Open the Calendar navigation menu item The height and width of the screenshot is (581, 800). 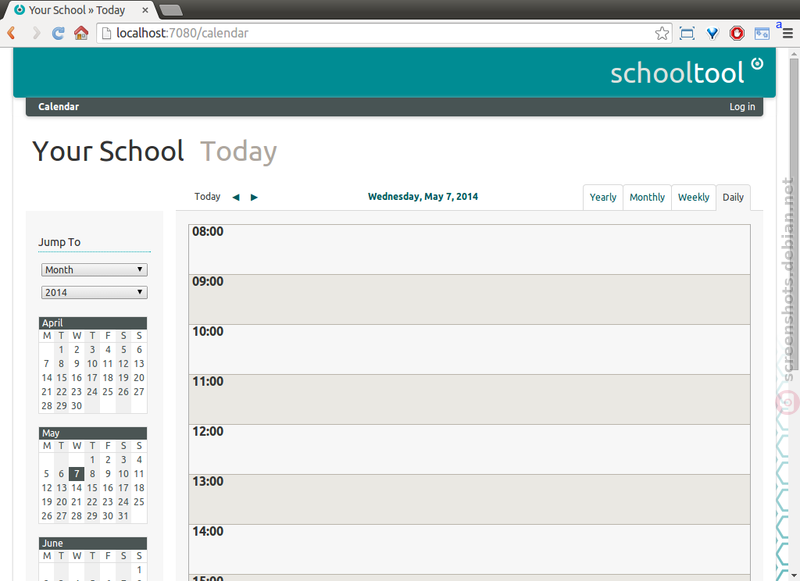[59, 107]
